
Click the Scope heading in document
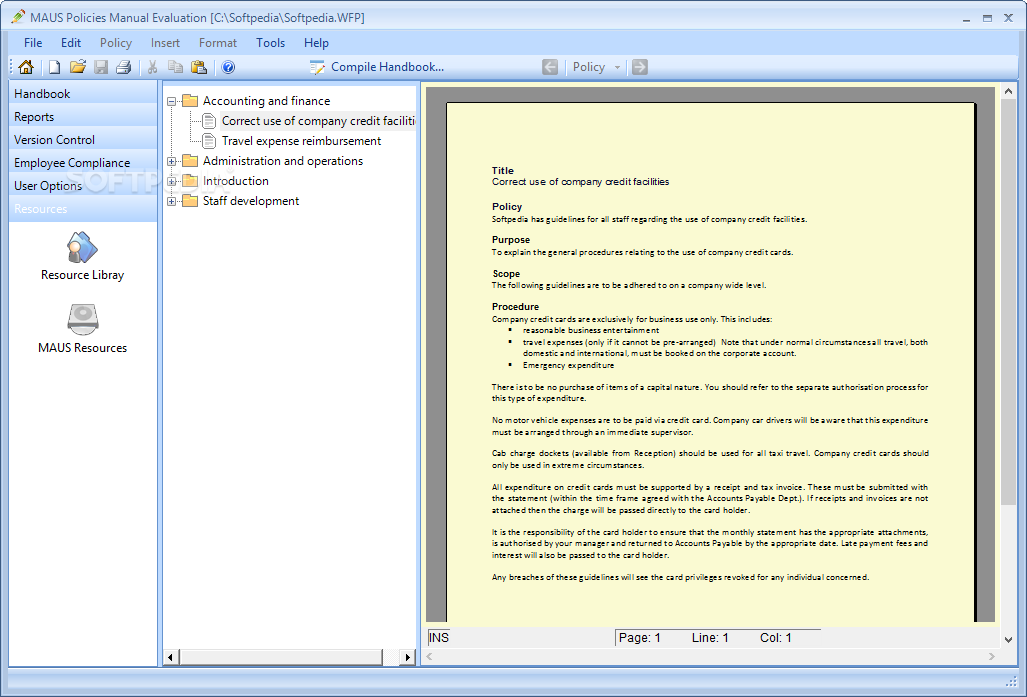point(506,274)
